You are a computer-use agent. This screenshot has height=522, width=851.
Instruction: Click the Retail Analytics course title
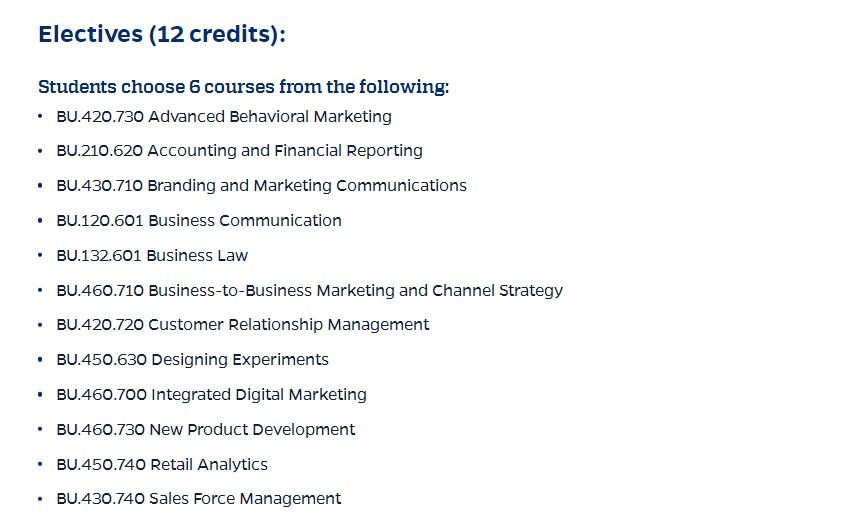[x=208, y=465]
